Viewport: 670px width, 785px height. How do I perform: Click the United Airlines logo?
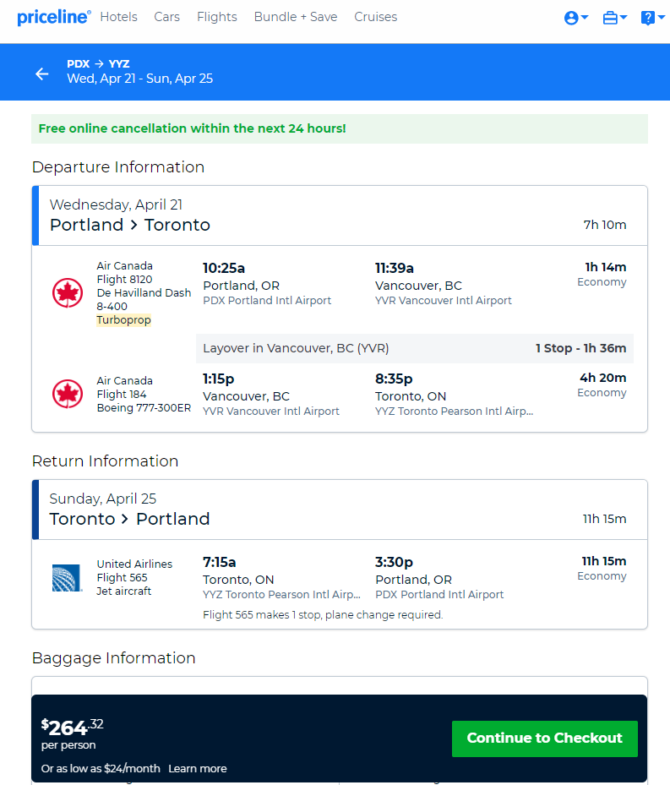tap(67, 578)
